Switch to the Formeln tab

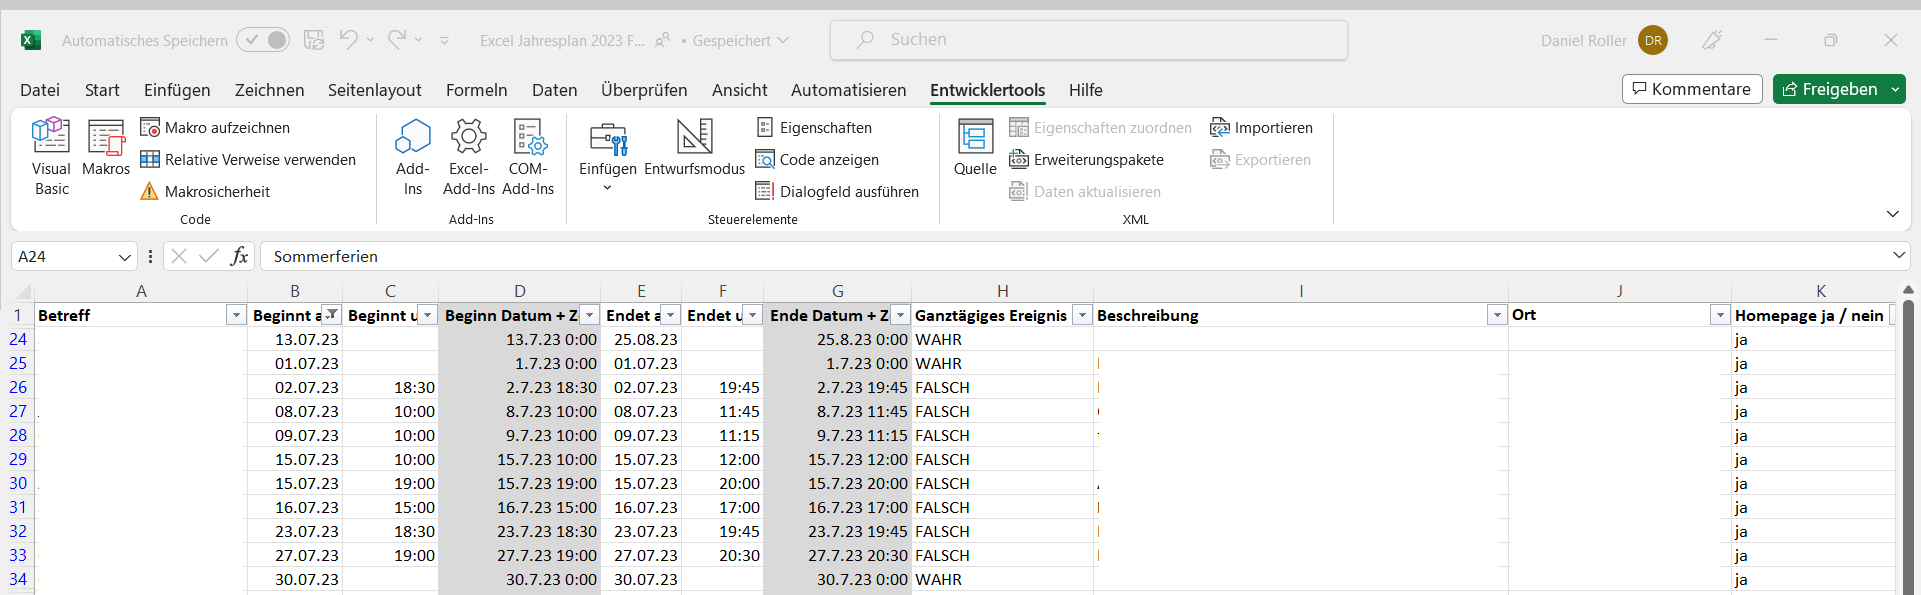click(476, 90)
